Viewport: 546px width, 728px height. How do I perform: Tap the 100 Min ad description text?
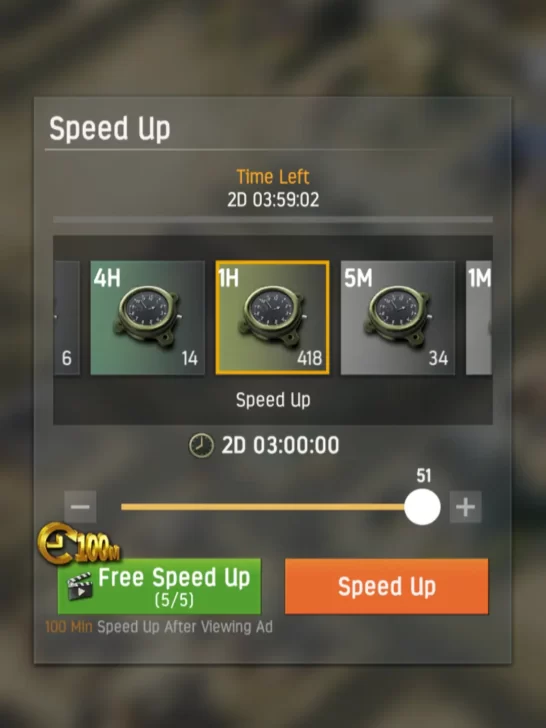pos(159,627)
